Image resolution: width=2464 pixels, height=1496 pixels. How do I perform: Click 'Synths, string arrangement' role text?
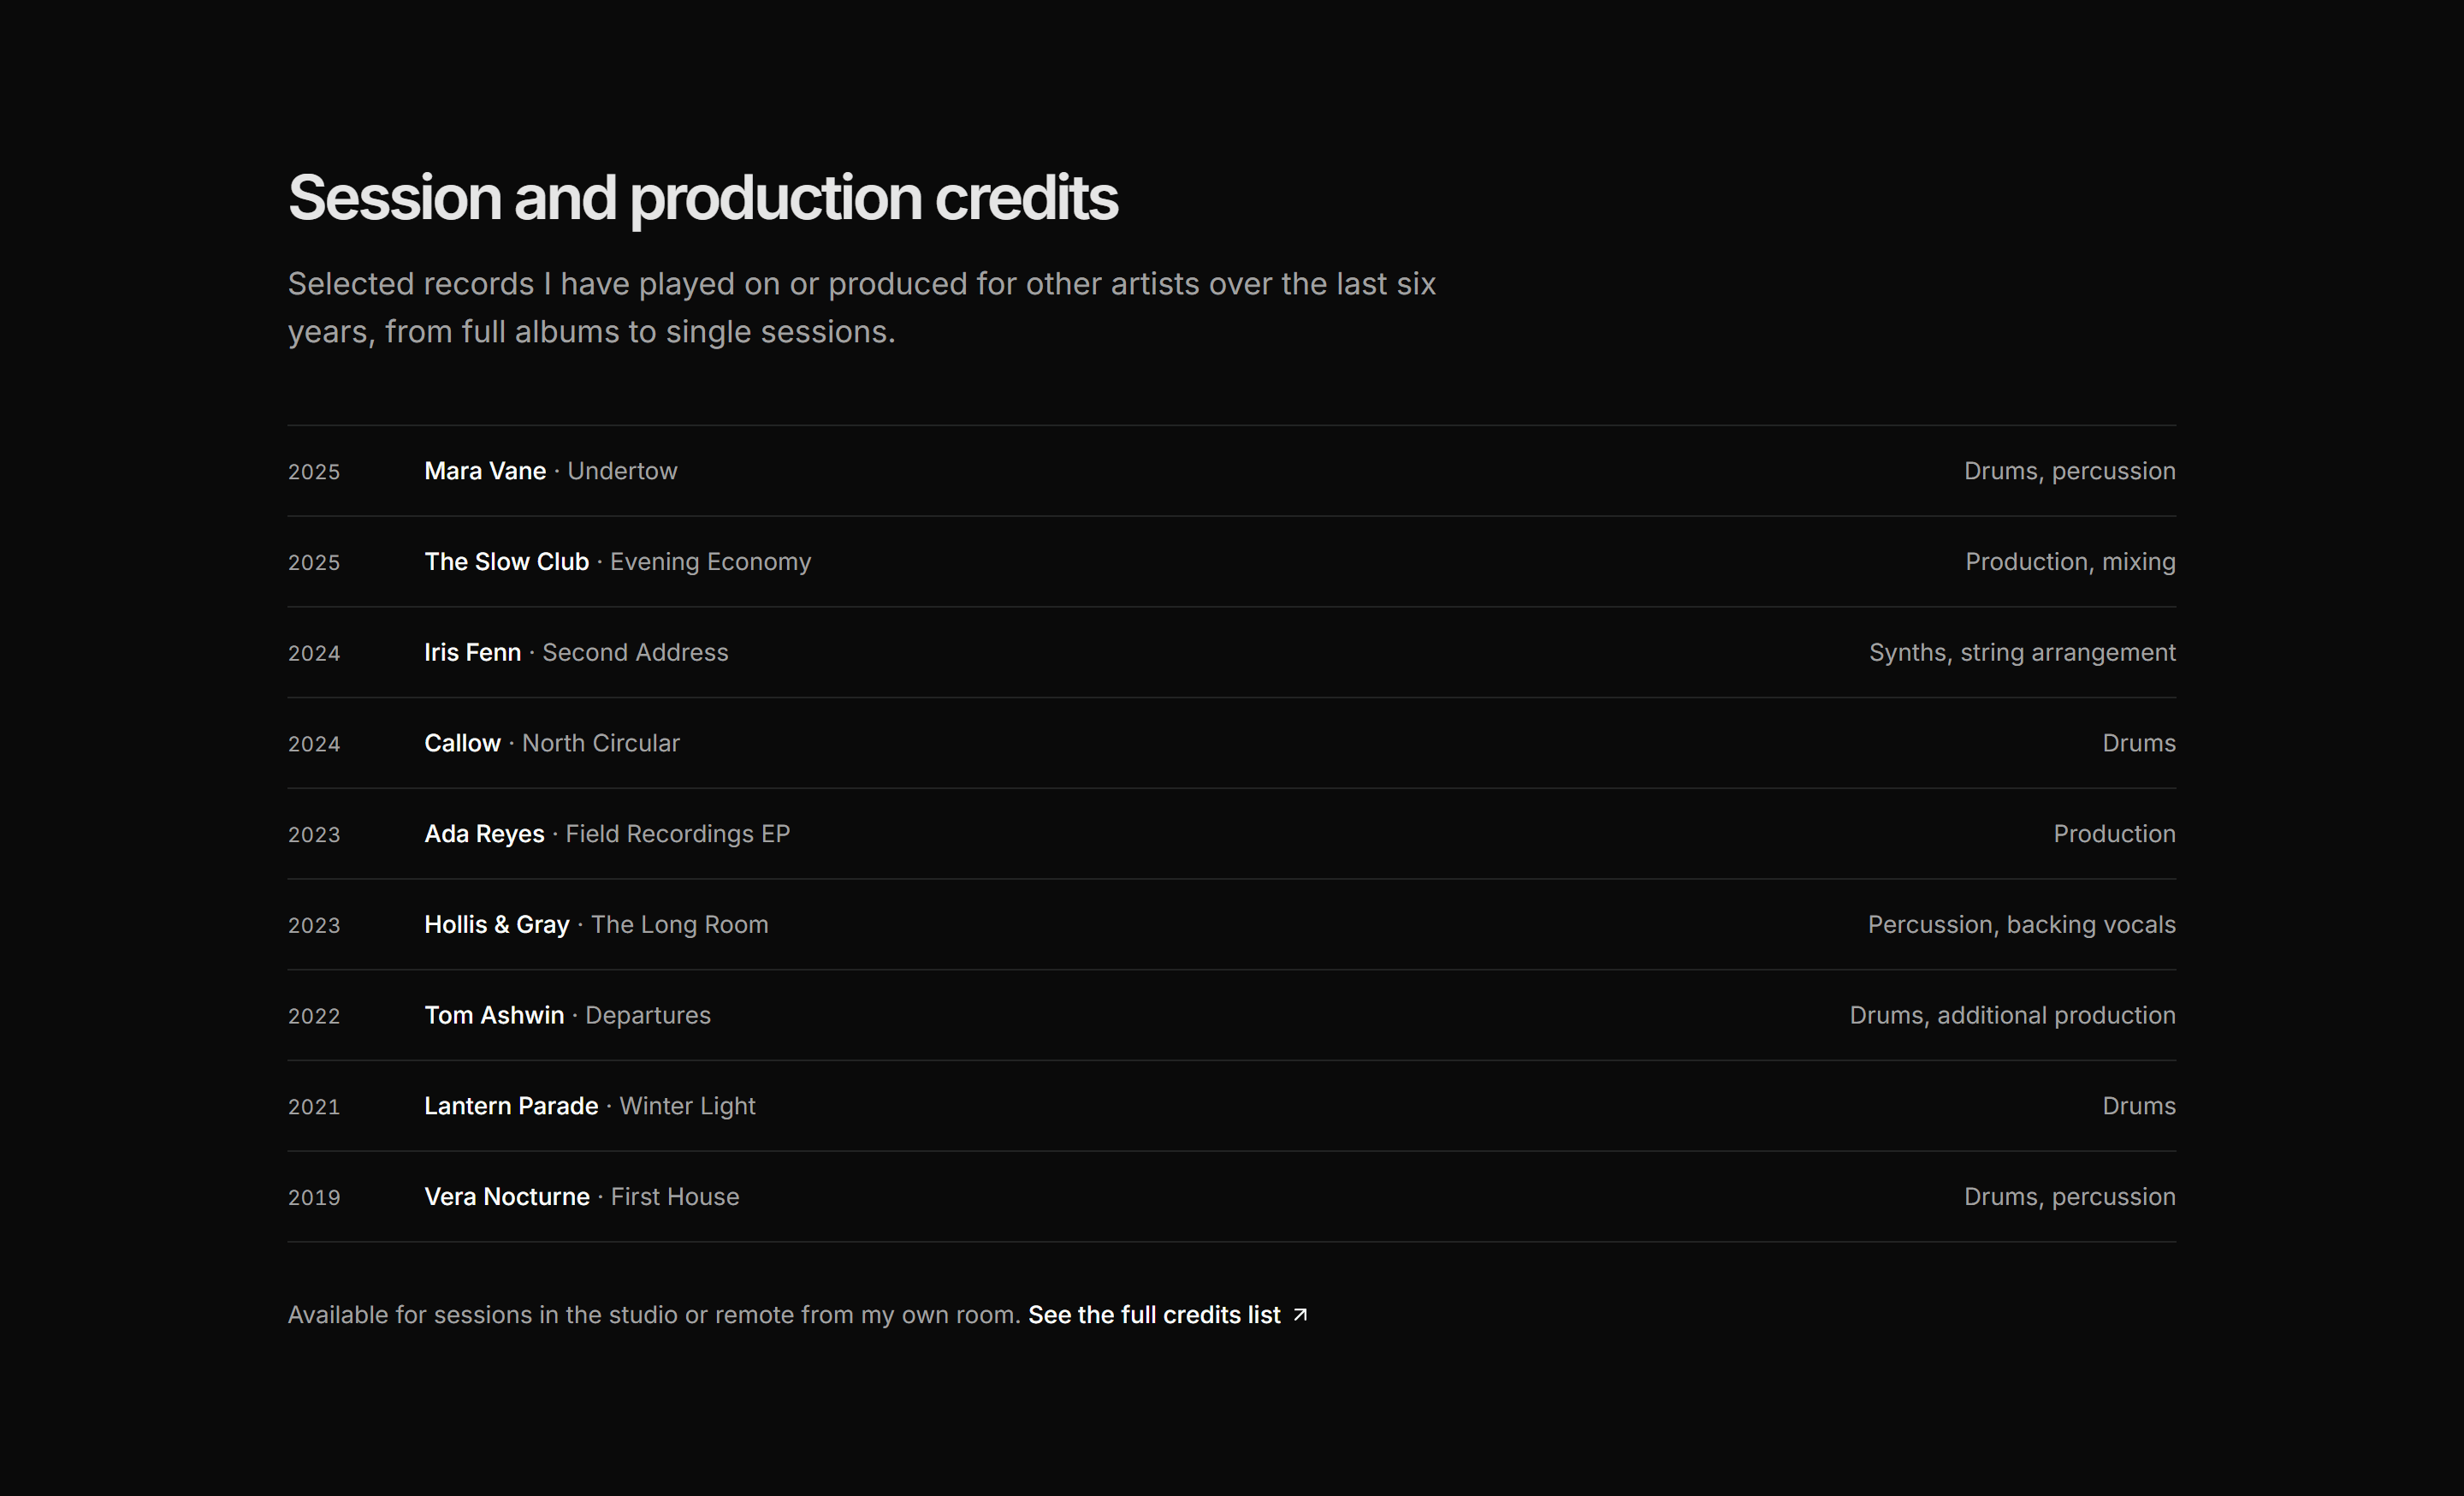2022,653
